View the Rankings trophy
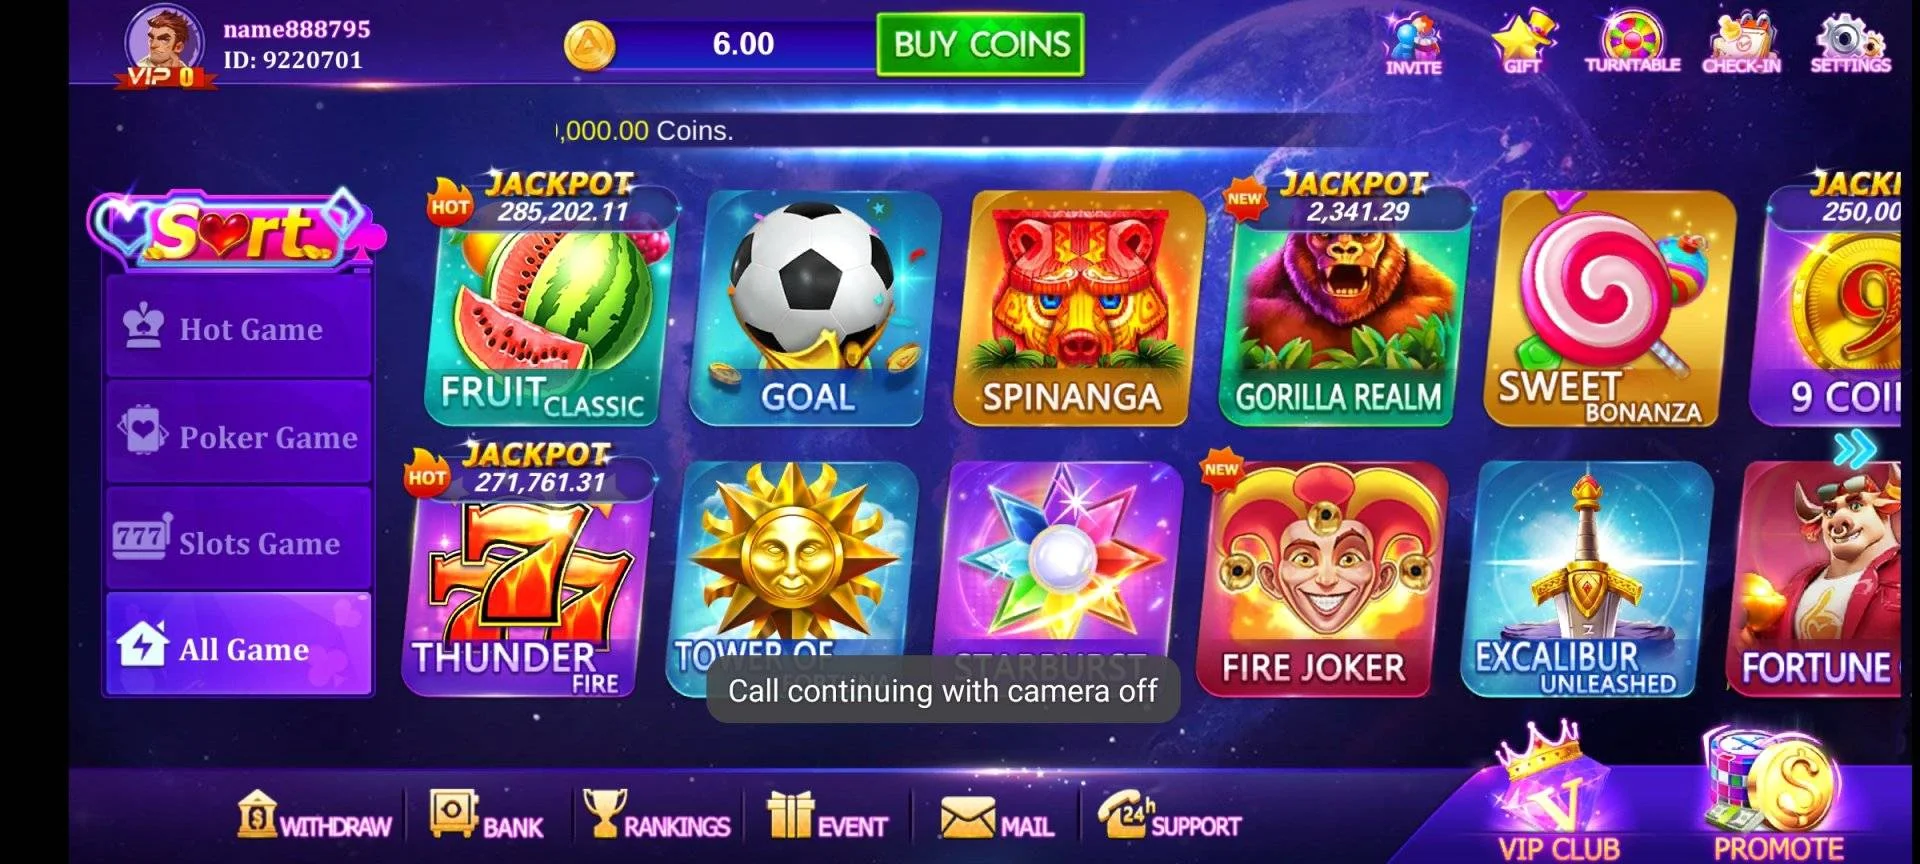Viewport: 1920px width, 864px height. click(657, 815)
